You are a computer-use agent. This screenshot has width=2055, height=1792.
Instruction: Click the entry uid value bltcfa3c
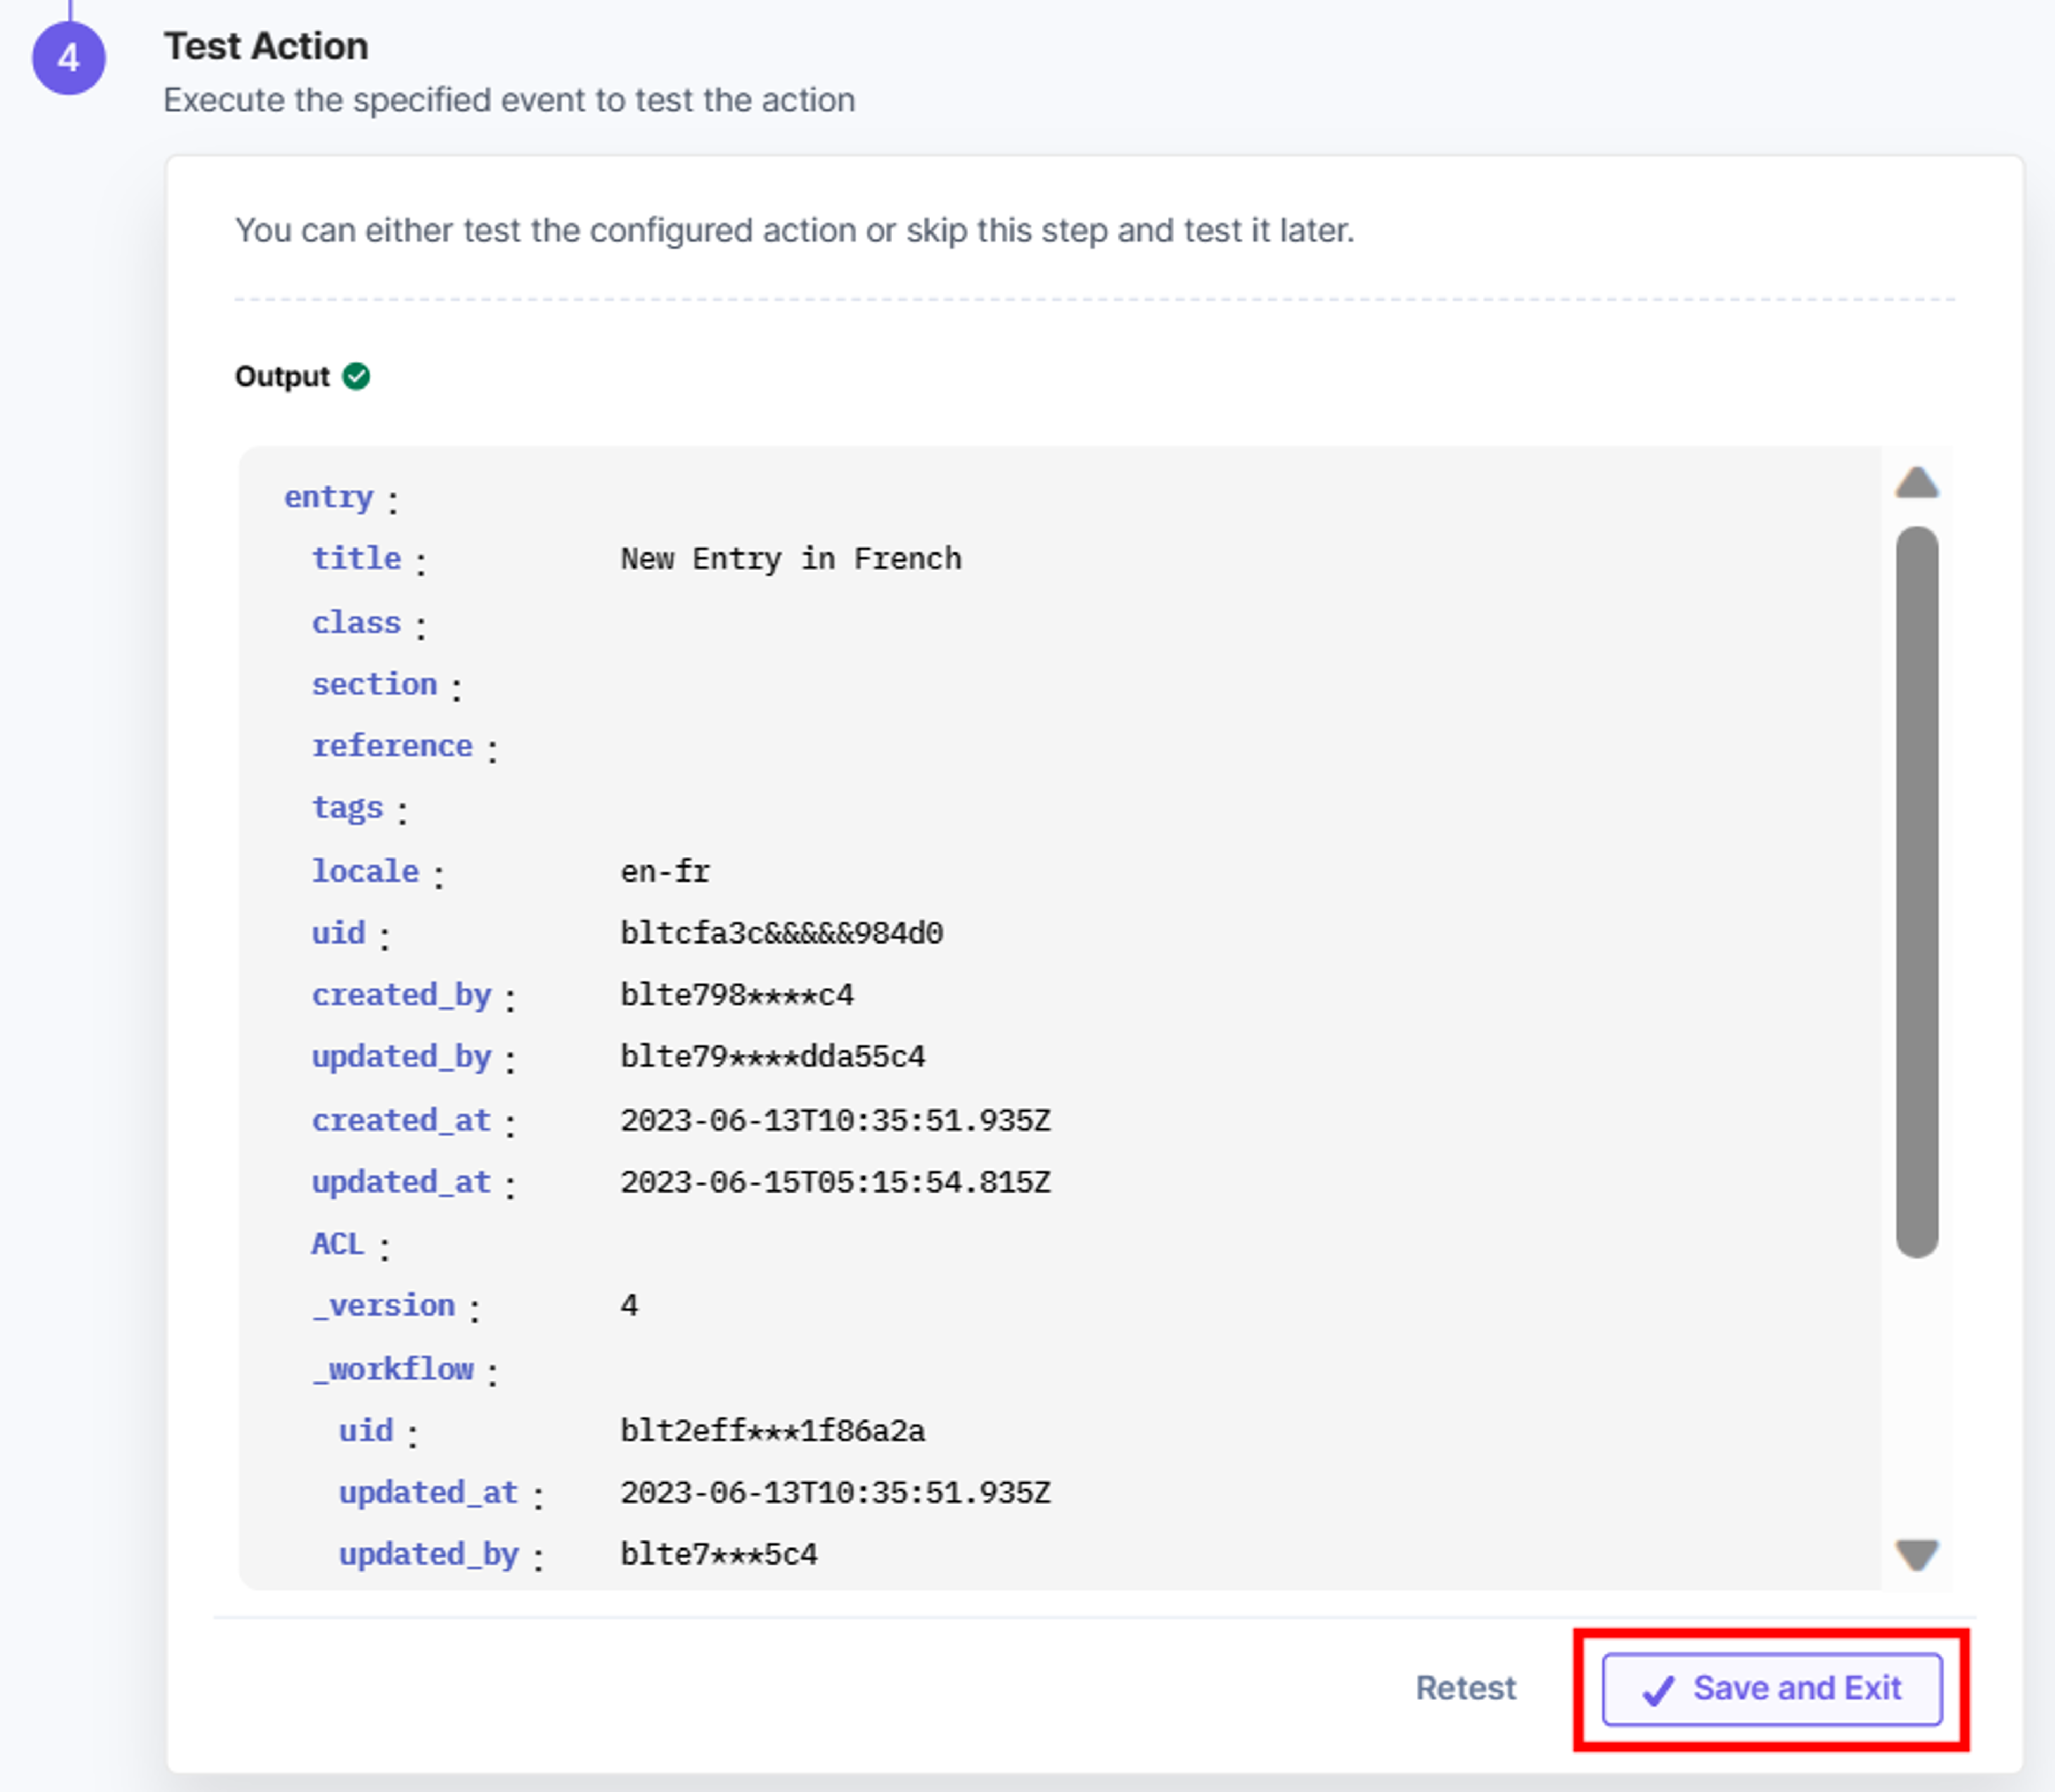pyautogui.click(x=781, y=933)
